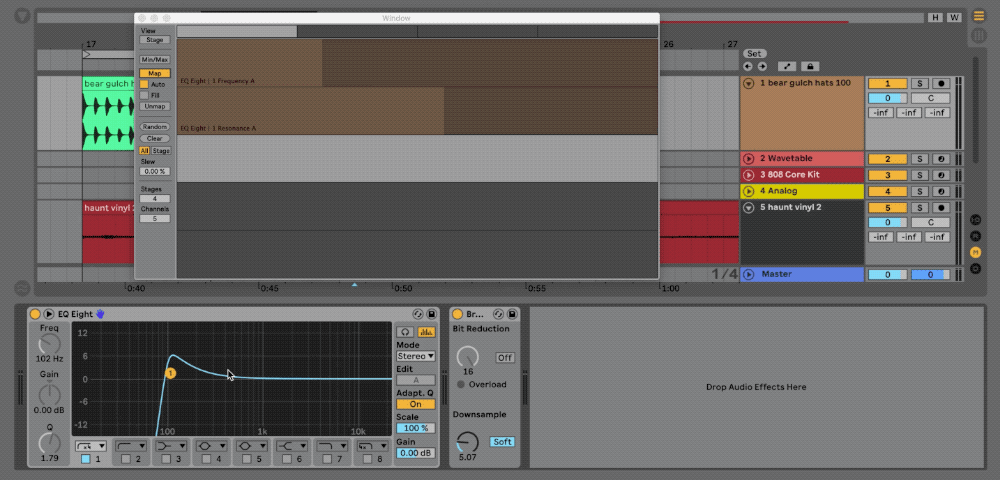
Task: Click the EQ Eight spectrum analyzer icon
Action: click(x=425, y=331)
